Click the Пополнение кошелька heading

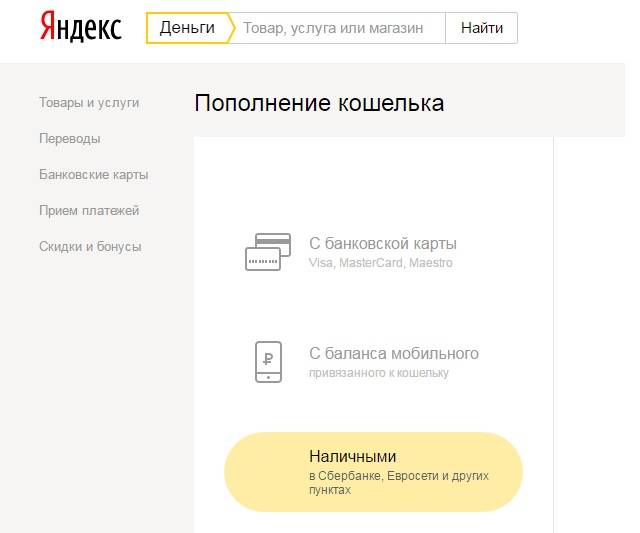click(319, 102)
